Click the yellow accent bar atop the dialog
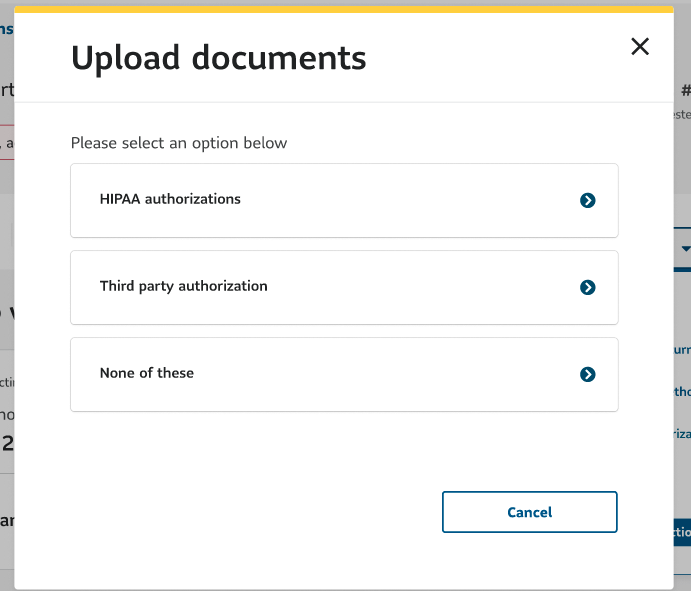Image resolution: width=691 pixels, height=591 pixels. (x=344, y=9)
